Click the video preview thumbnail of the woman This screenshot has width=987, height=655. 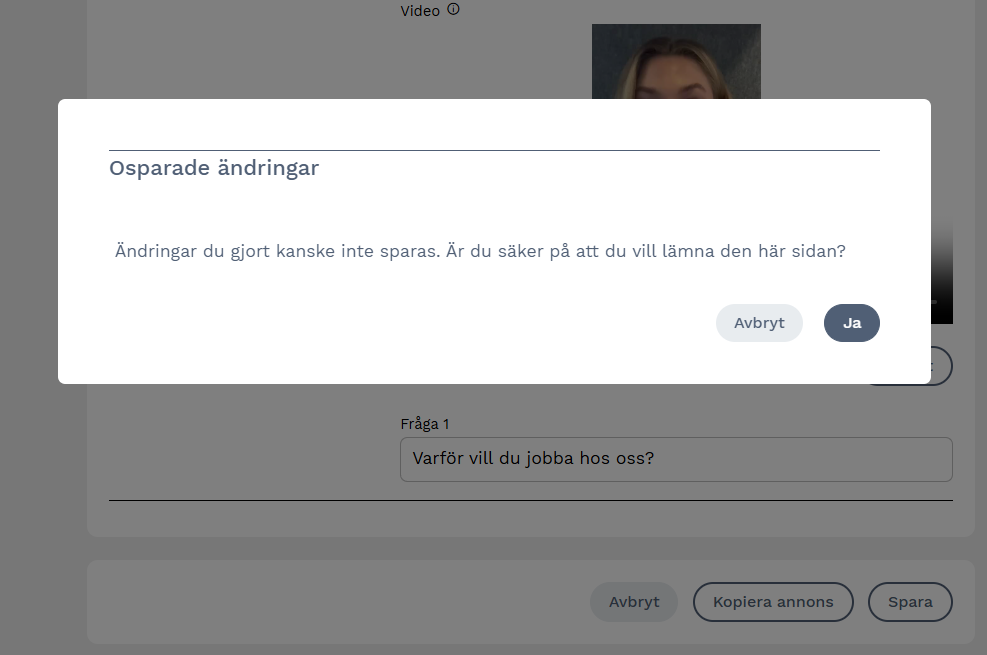tap(676, 62)
